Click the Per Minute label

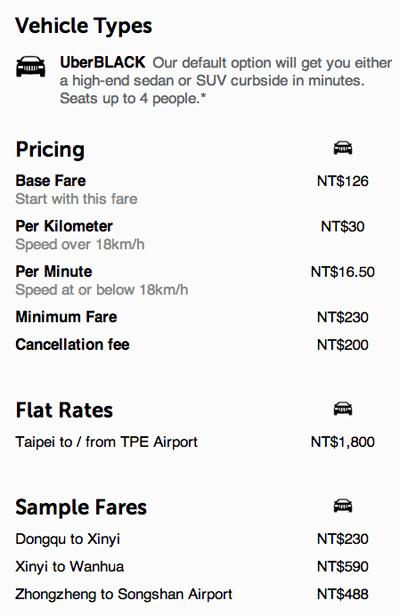pos(54,271)
